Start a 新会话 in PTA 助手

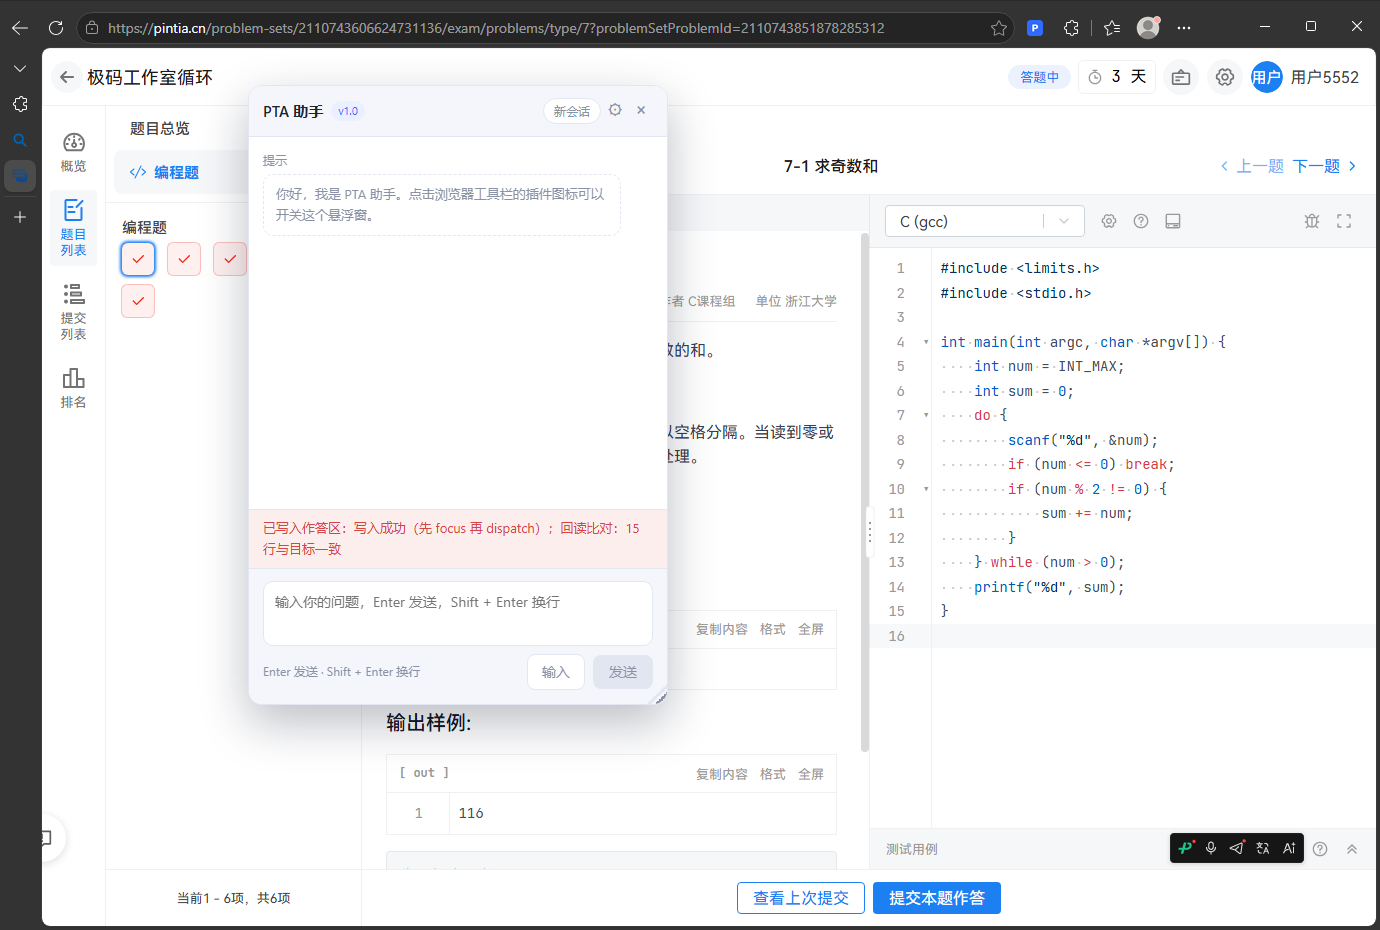tap(572, 111)
